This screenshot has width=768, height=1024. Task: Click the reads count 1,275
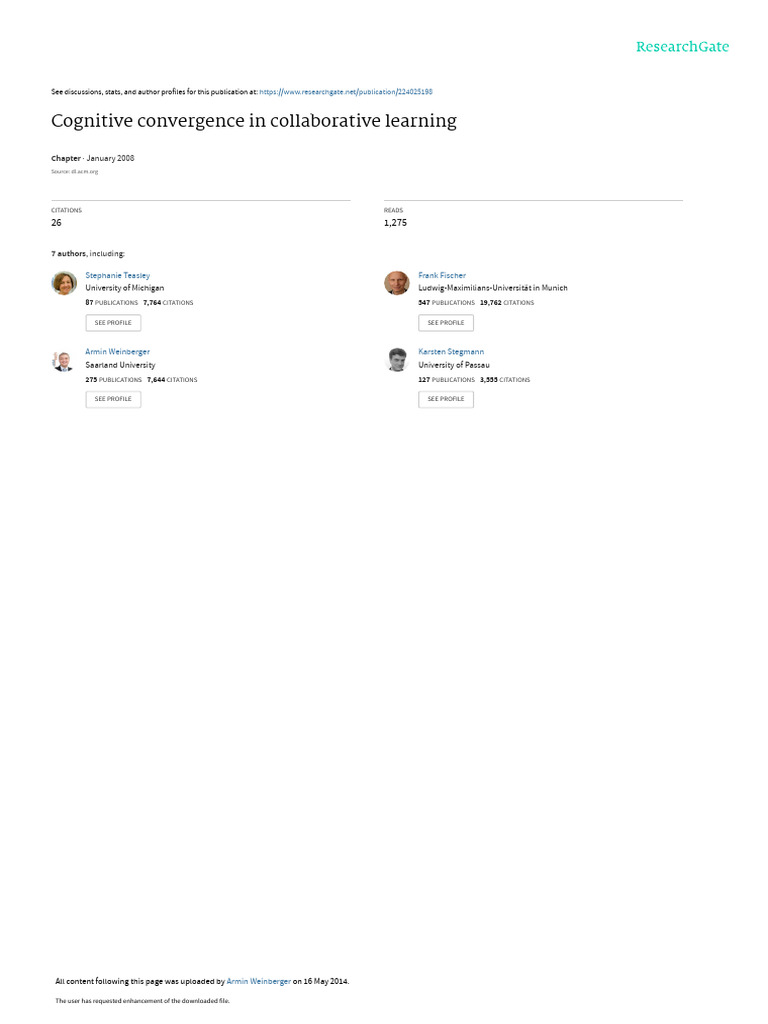click(x=395, y=223)
